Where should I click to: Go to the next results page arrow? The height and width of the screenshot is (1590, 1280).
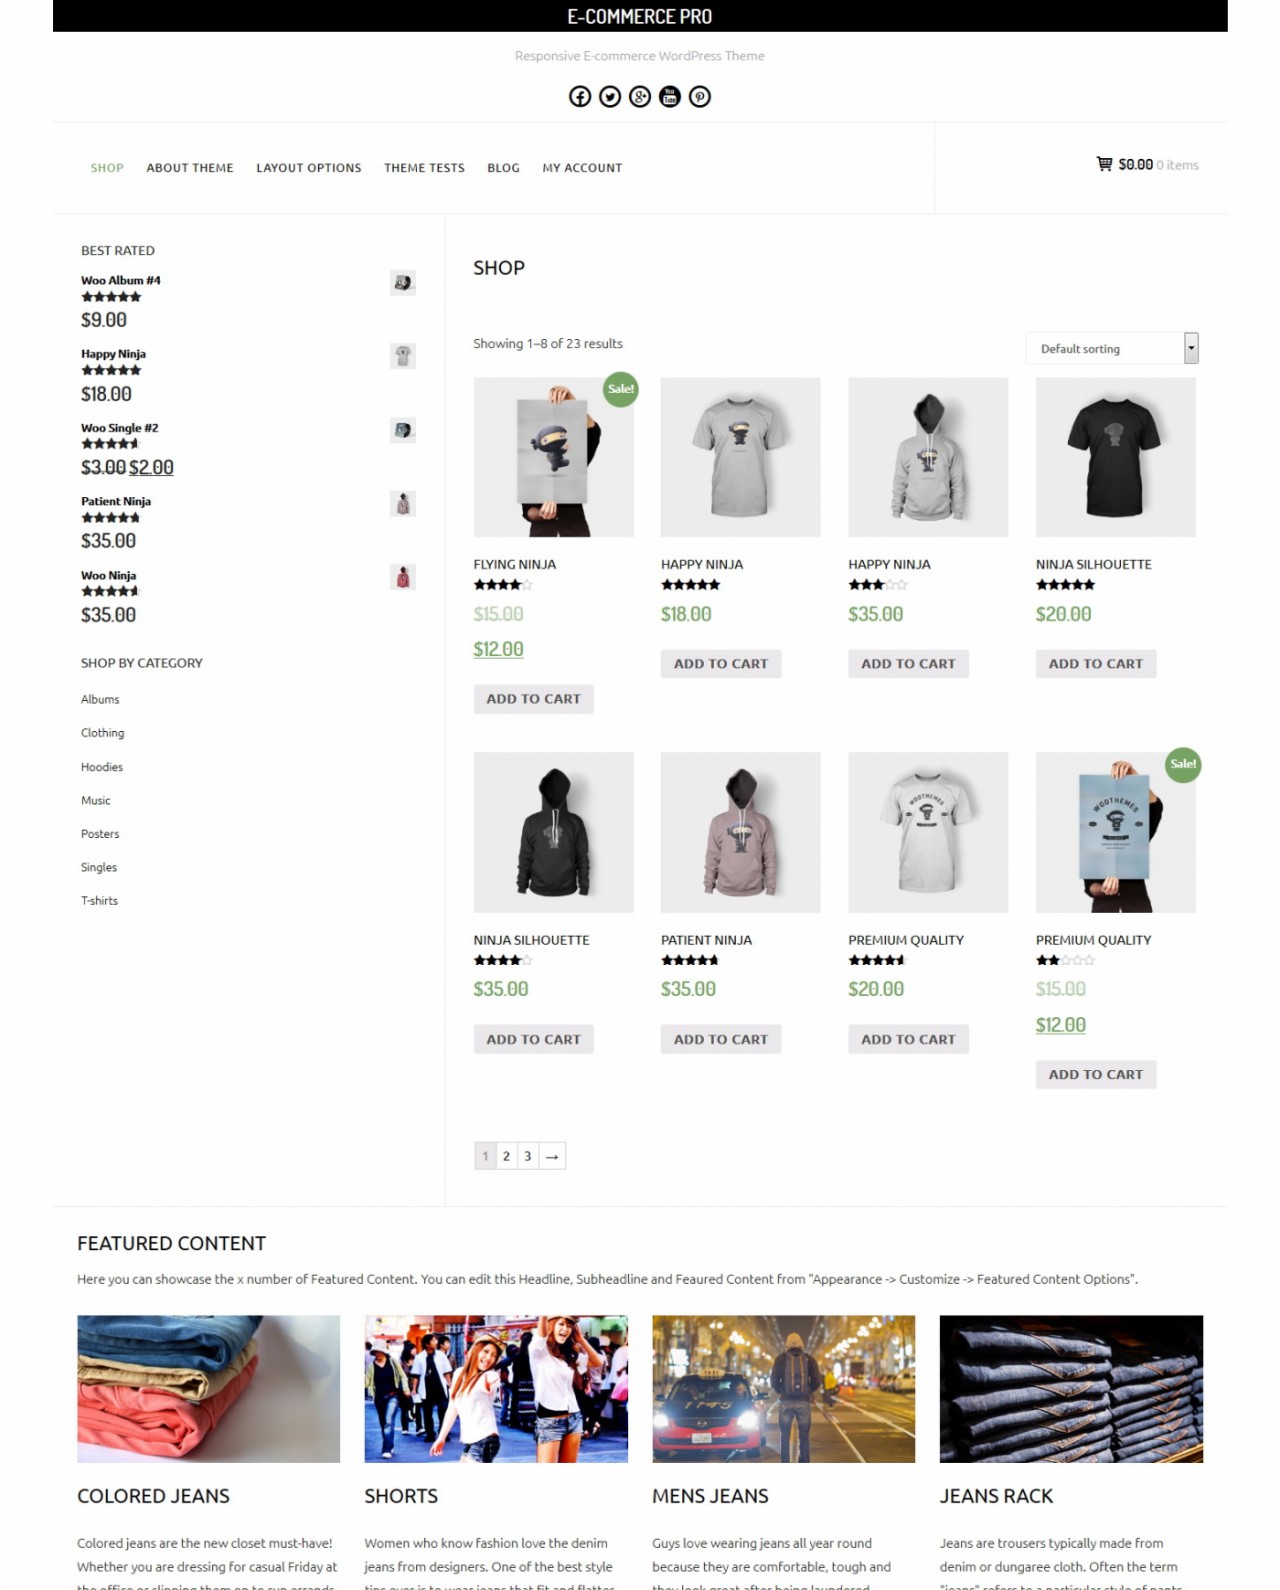[552, 1156]
